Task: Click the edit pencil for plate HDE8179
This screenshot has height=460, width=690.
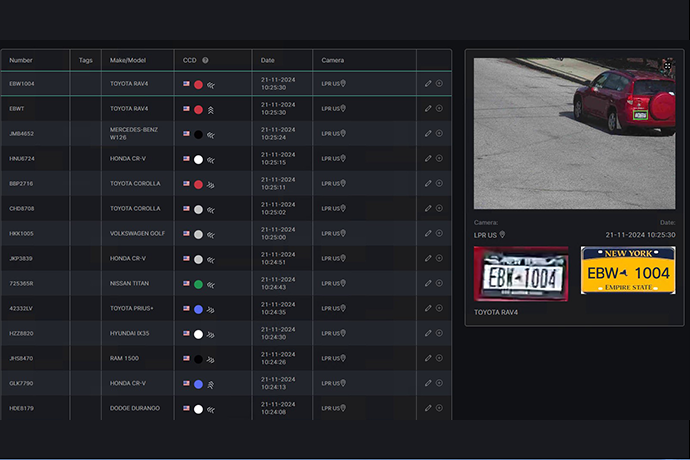Action: click(428, 408)
